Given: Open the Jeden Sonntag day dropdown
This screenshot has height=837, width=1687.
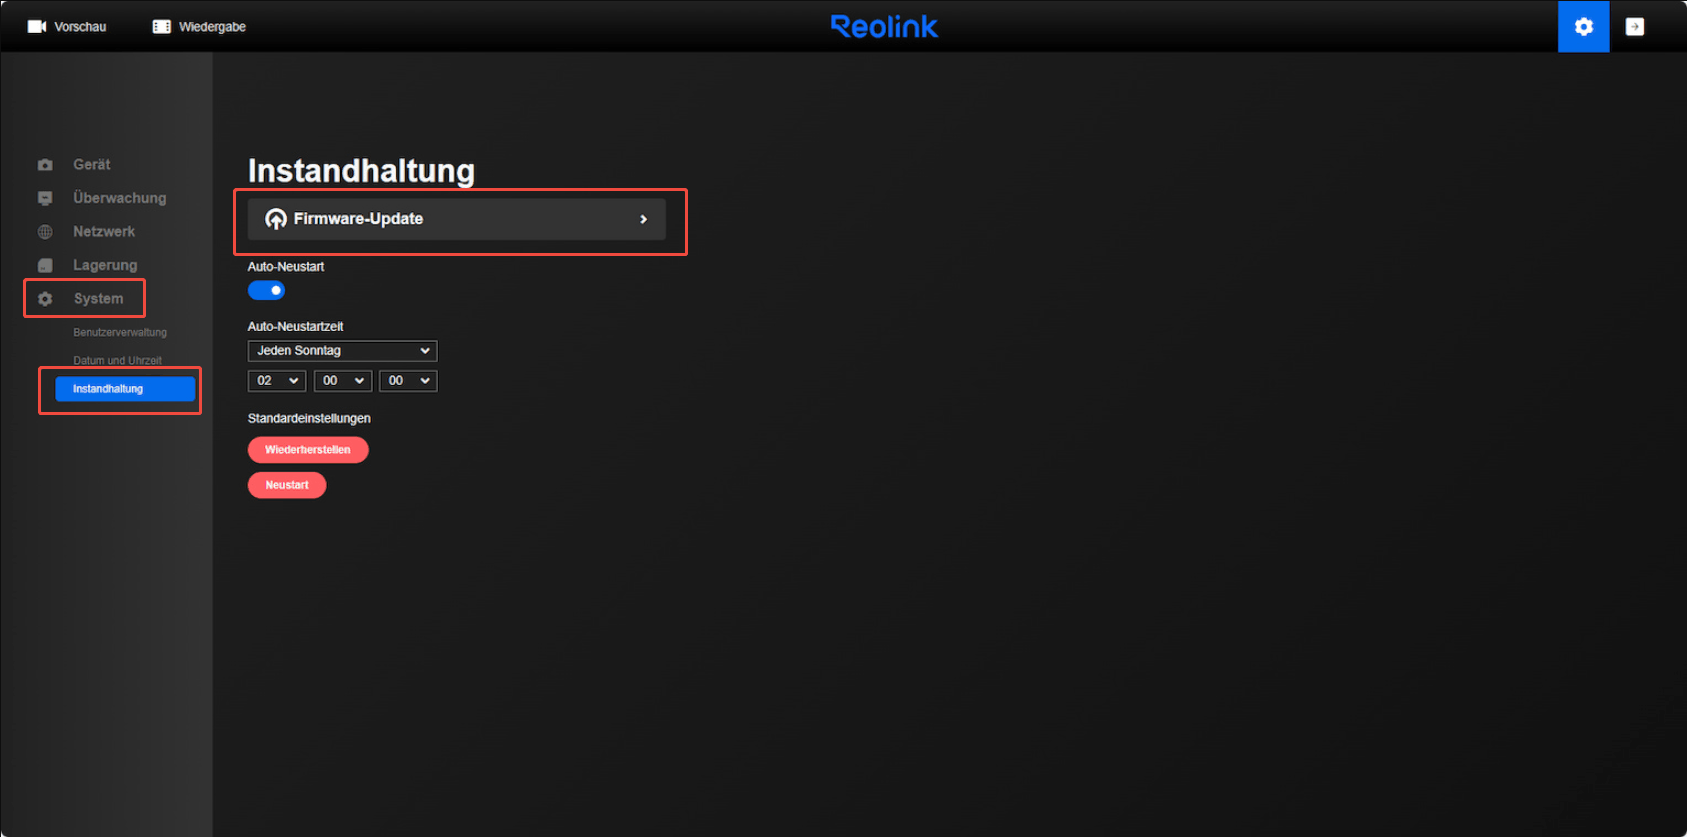Looking at the screenshot, I should [342, 351].
